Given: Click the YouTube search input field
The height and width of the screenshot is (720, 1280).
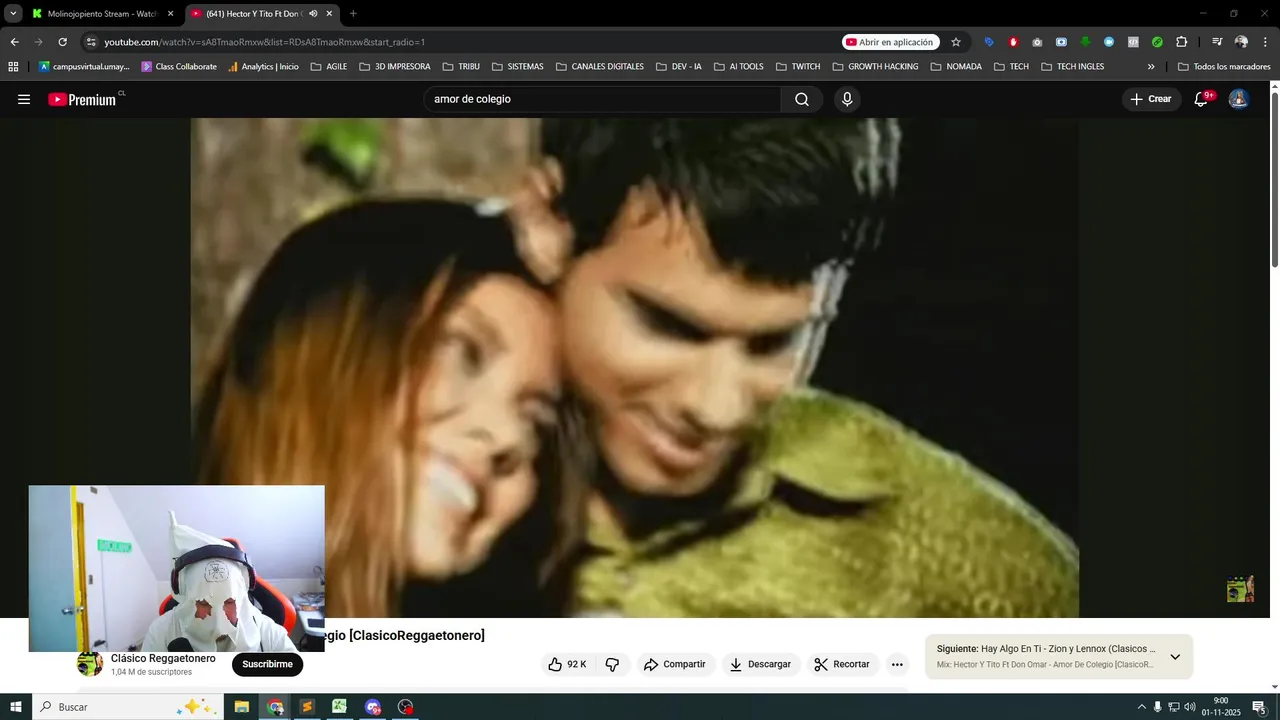Looking at the screenshot, I should [x=602, y=99].
